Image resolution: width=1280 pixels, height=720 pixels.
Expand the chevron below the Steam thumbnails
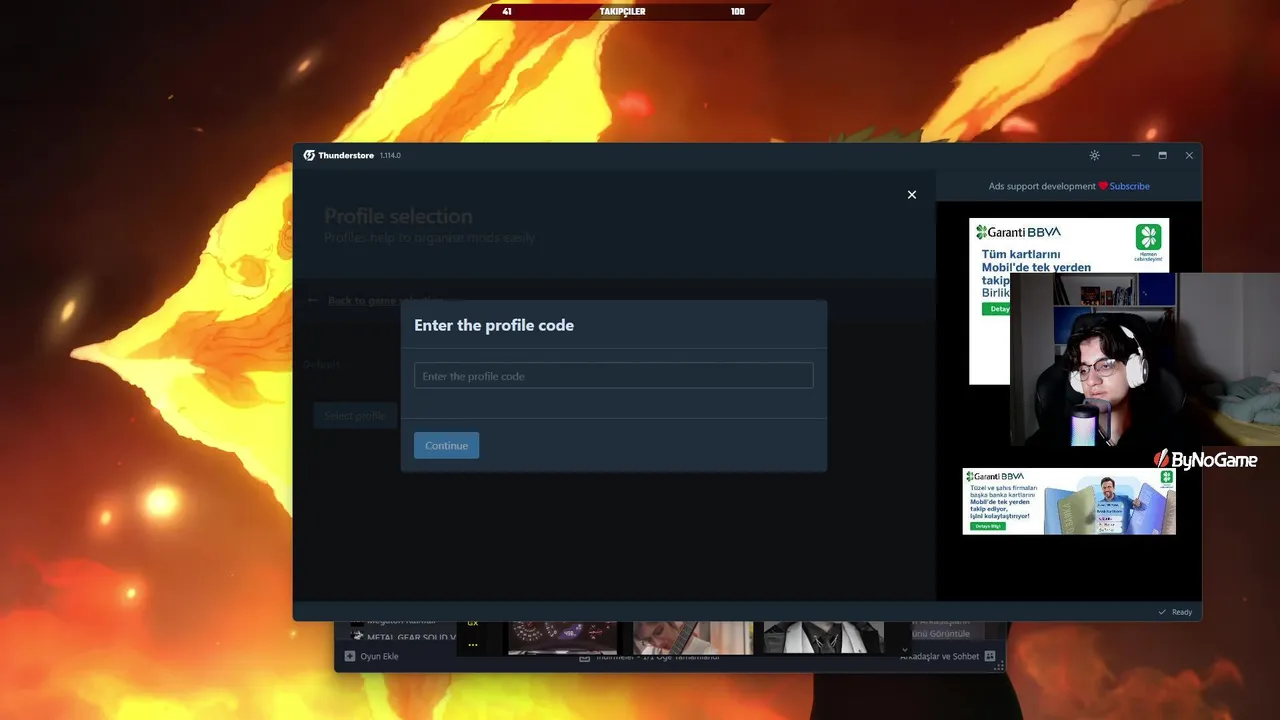[905, 649]
